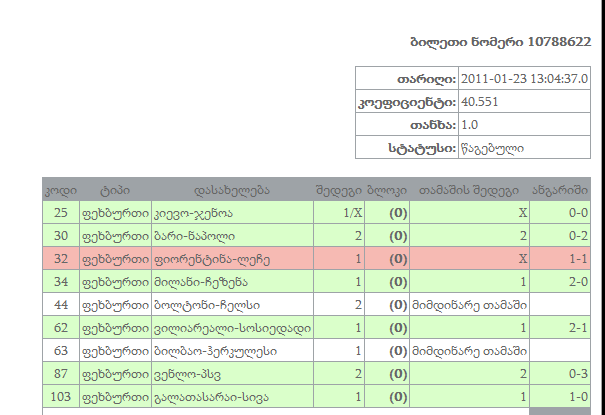The width and height of the screenshot is (605, 415).
Task: Select the amount value '1.0'
Action: click(470, 125)
